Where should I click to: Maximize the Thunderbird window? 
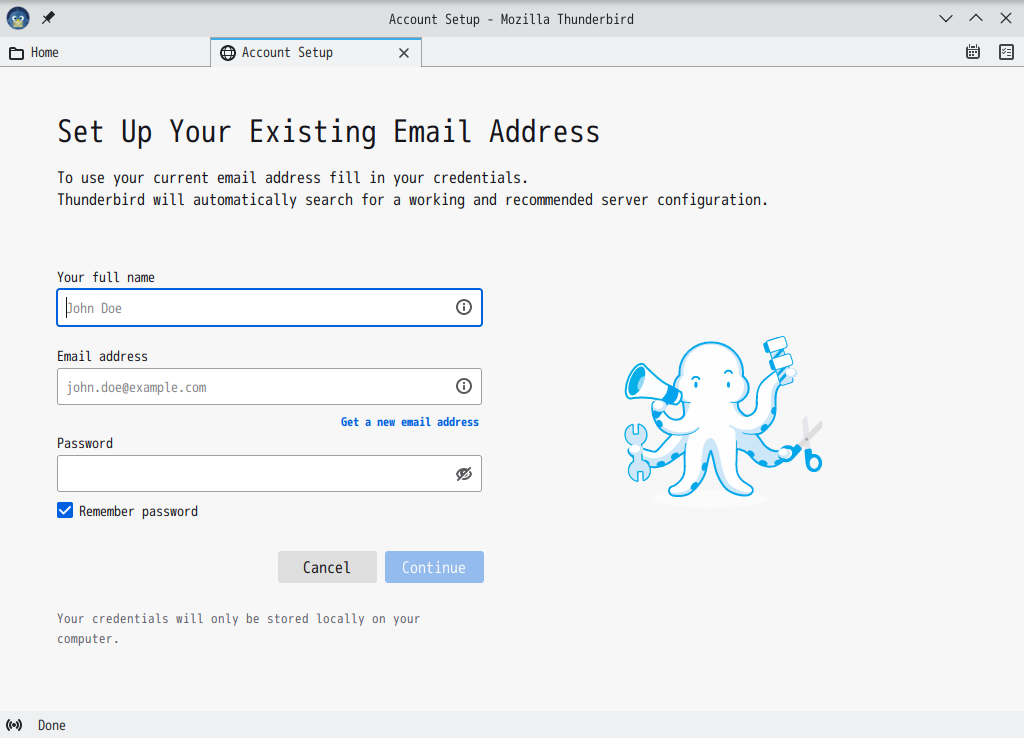pos(976,18)
